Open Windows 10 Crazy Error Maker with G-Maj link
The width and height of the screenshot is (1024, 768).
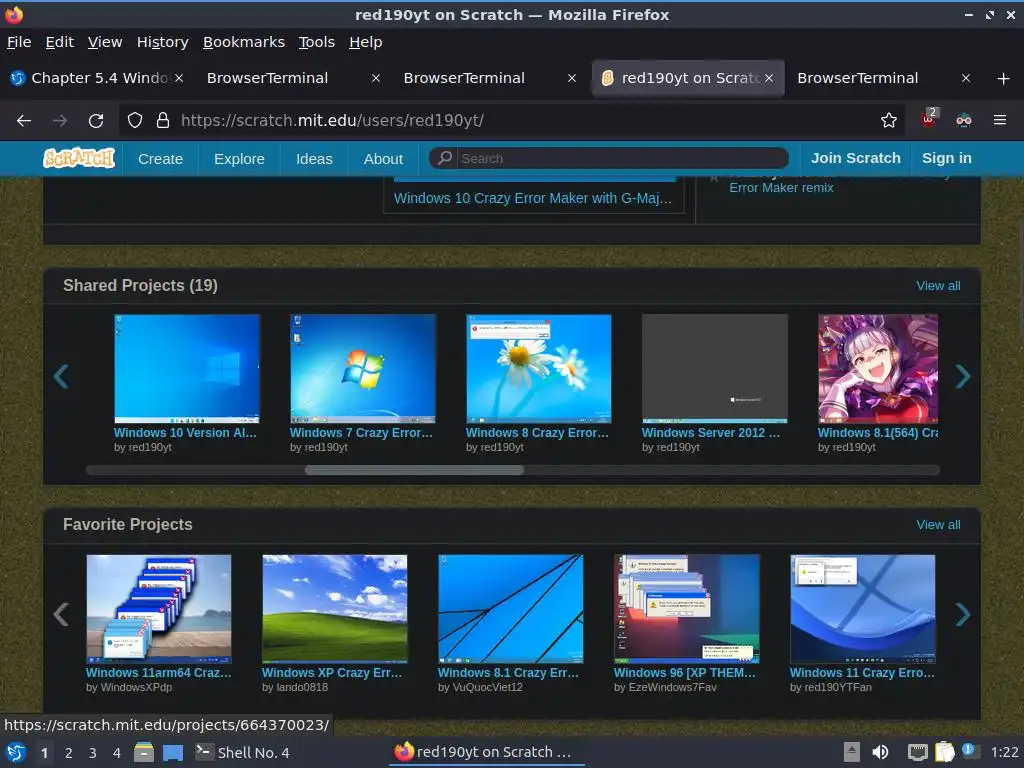pos(533,199)
